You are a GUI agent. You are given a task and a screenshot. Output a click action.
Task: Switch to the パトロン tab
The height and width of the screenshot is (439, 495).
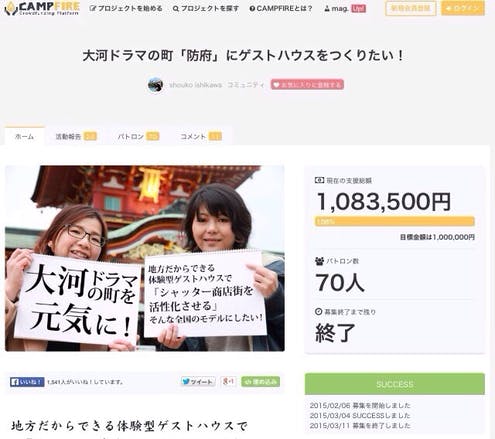tap(138, 136)
